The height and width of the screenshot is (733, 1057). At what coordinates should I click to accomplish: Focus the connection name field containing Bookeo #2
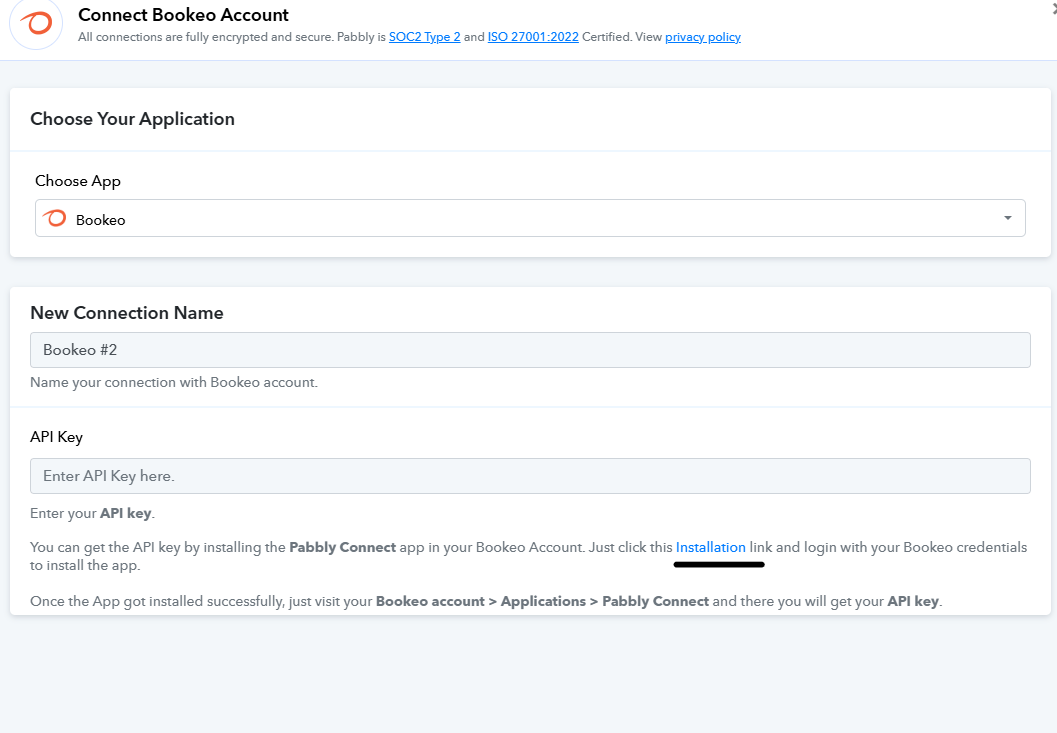(530, 350)
